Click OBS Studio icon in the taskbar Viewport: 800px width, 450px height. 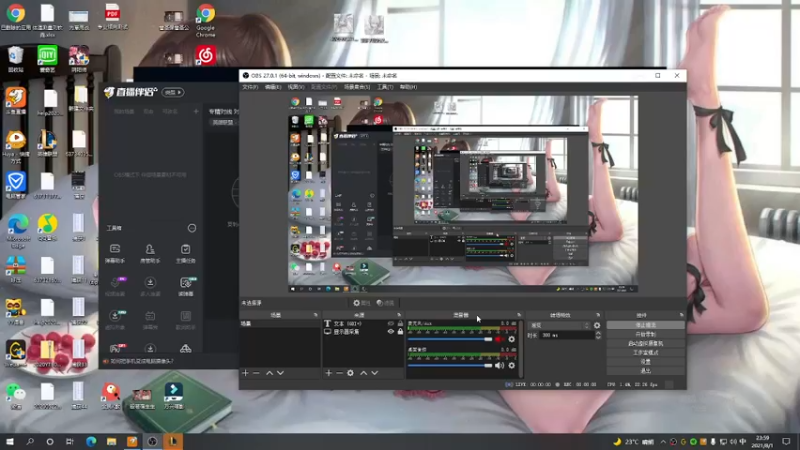(x=153, y=441)
